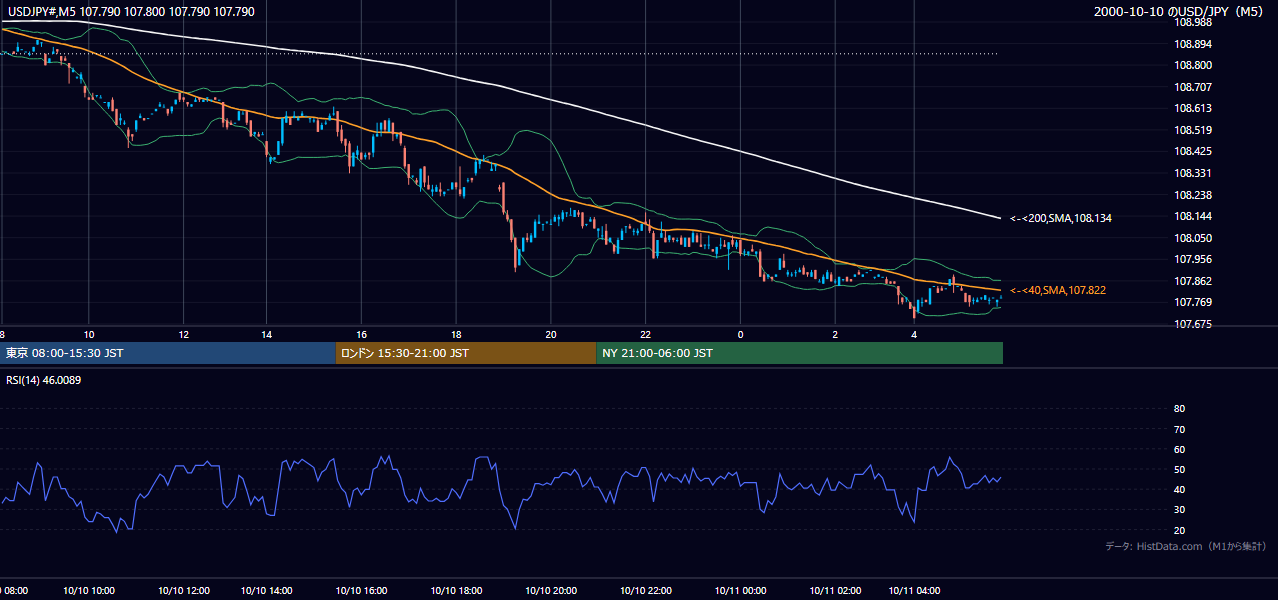
Task: Click the bottom time label 10/11 04:00
Action: [915, 591]
